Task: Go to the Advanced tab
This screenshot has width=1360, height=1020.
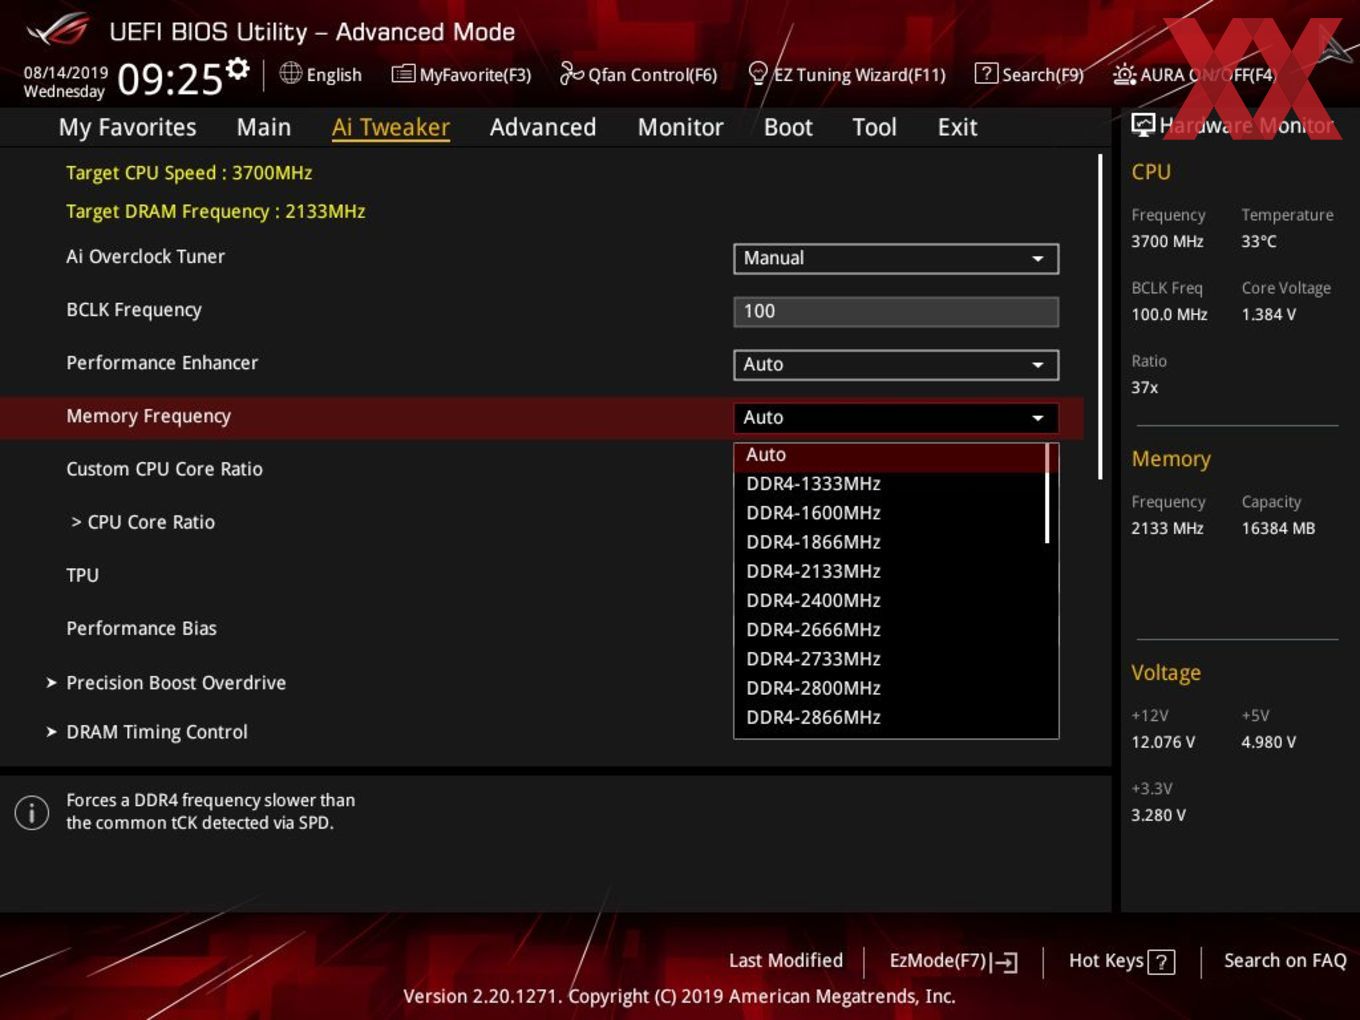Action: point(543,127)
